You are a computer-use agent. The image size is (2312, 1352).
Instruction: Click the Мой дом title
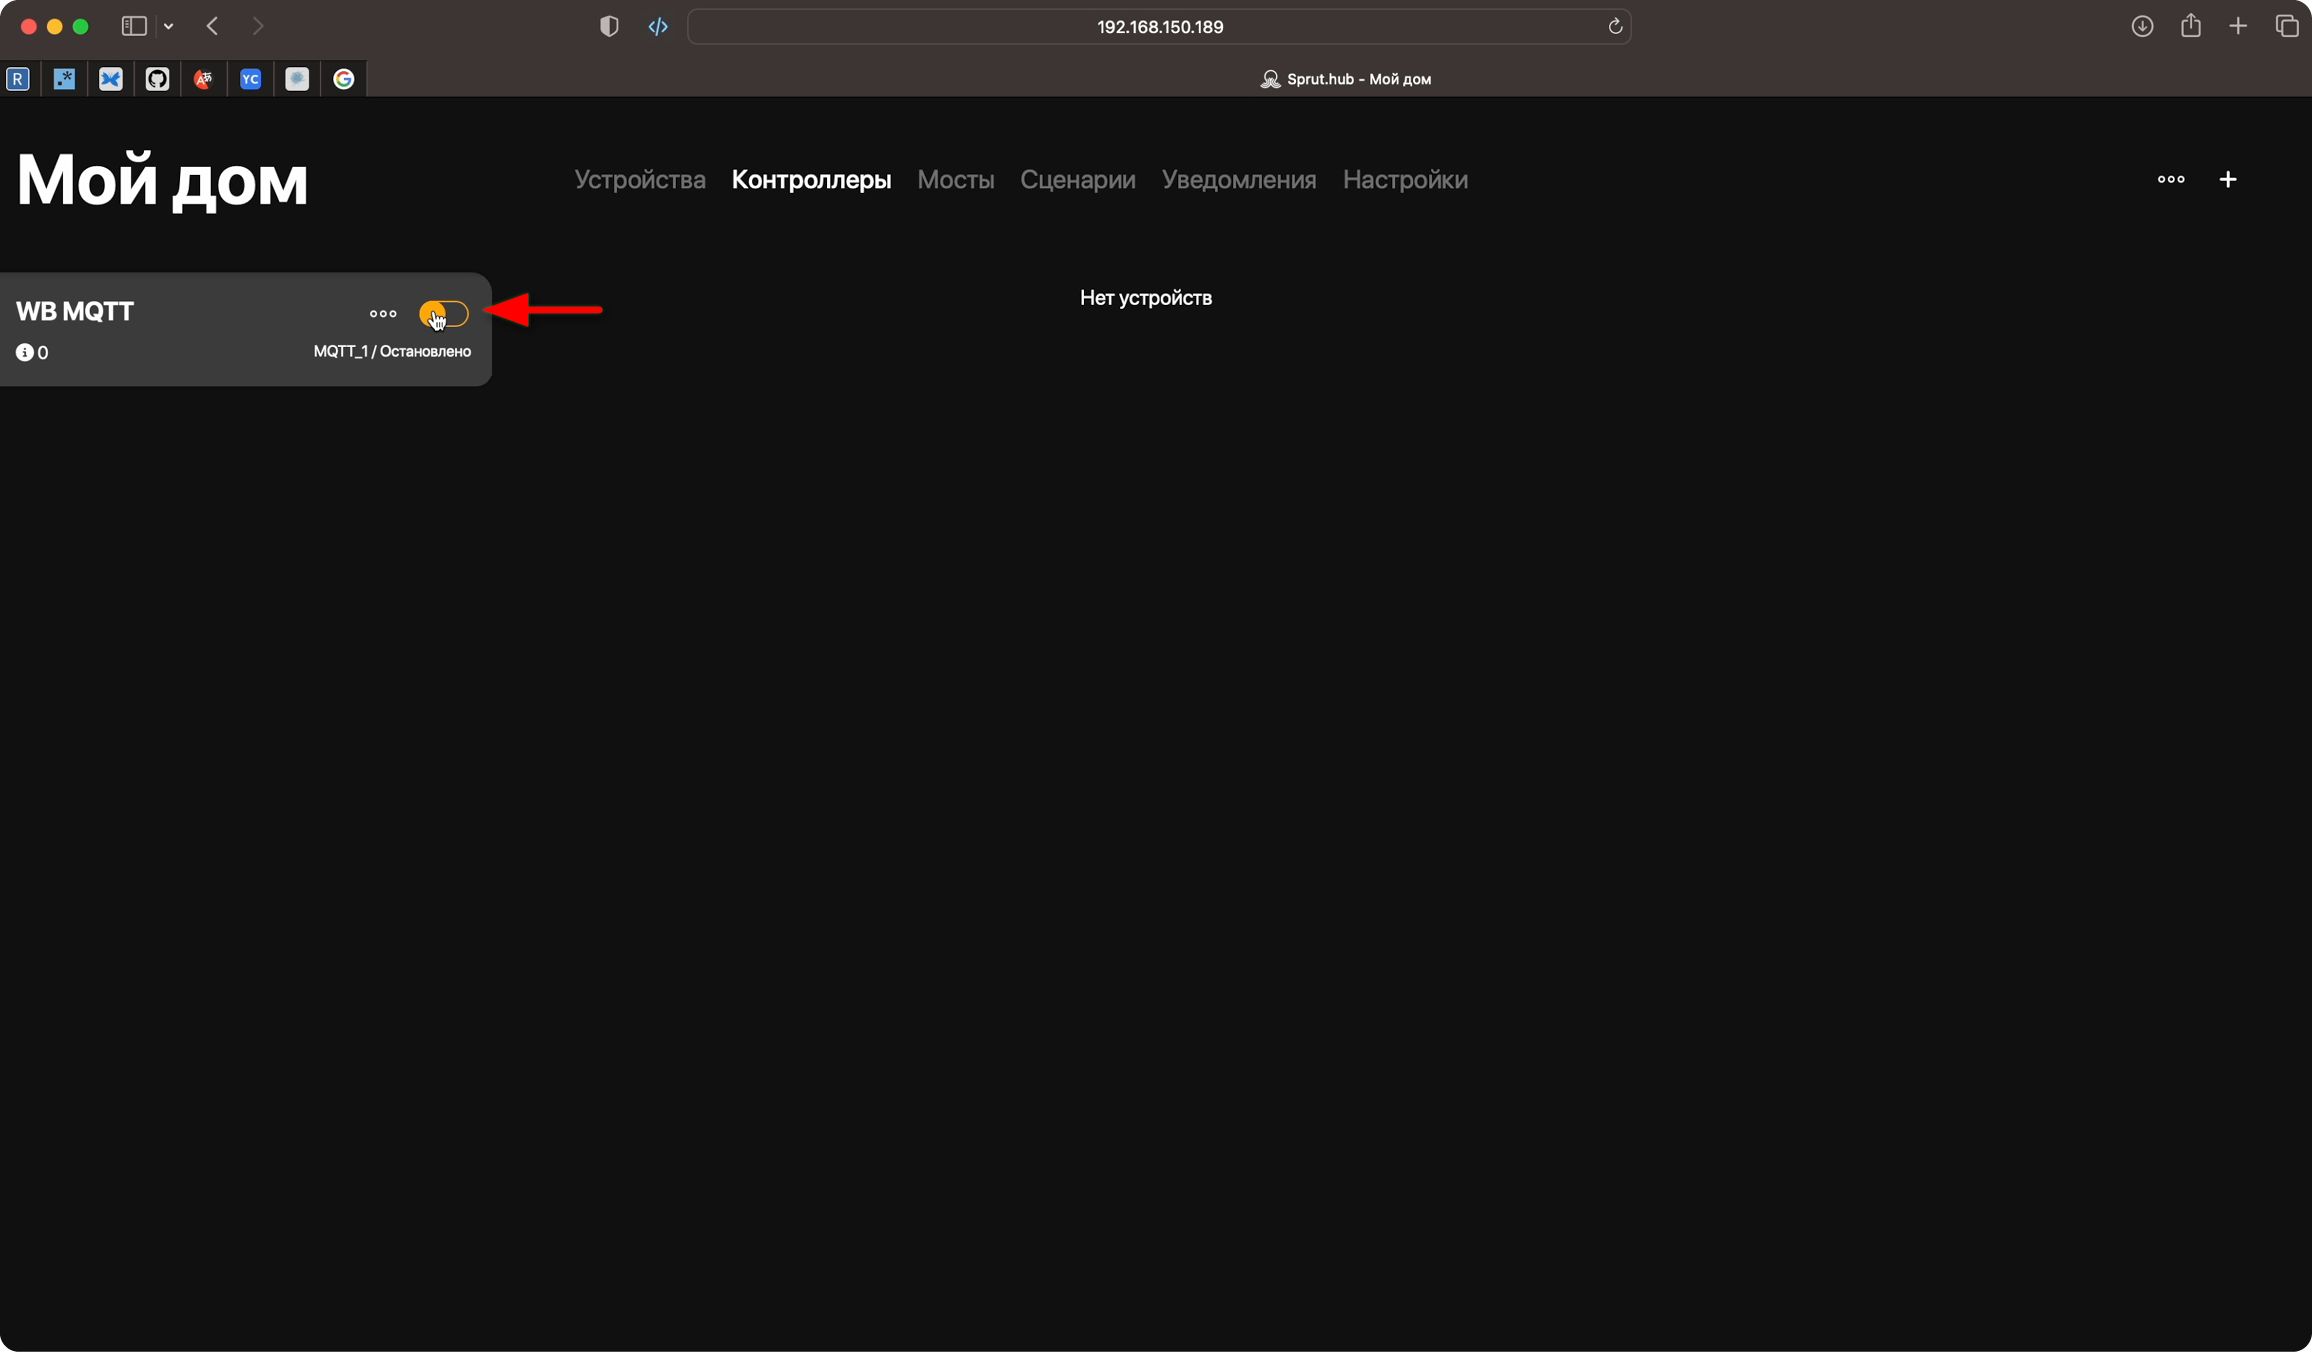162,181
